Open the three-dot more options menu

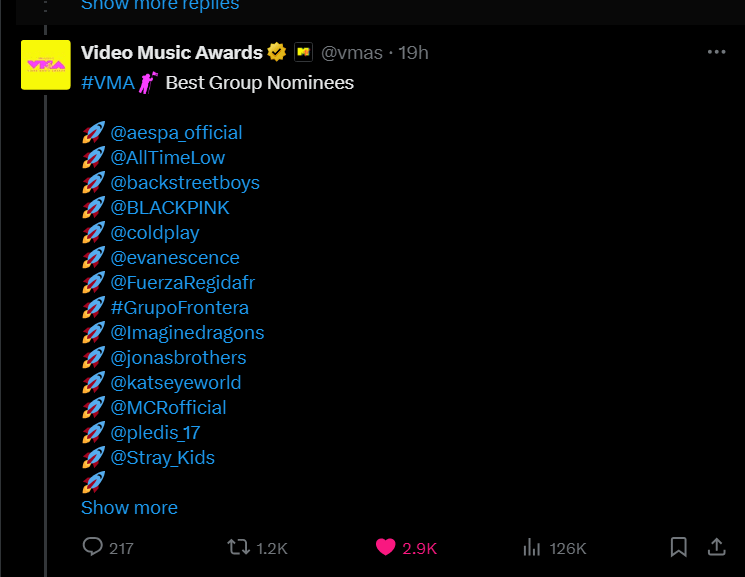(x=716, y=52)
